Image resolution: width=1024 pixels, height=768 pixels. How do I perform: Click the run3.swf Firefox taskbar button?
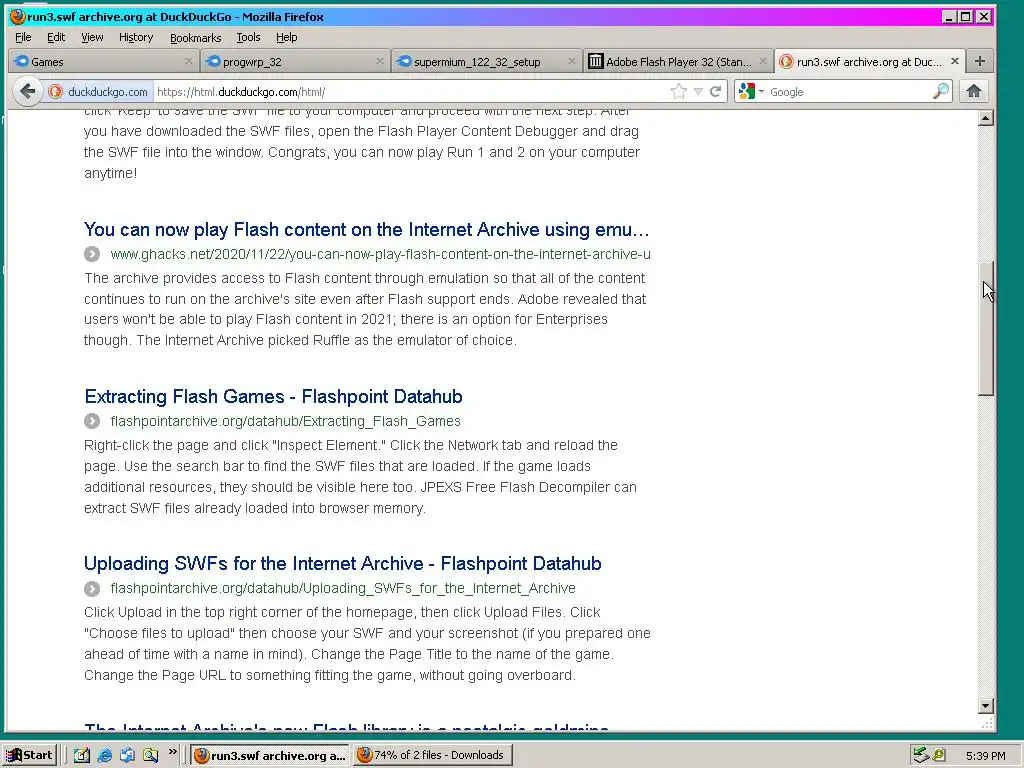tap(270, 755)
